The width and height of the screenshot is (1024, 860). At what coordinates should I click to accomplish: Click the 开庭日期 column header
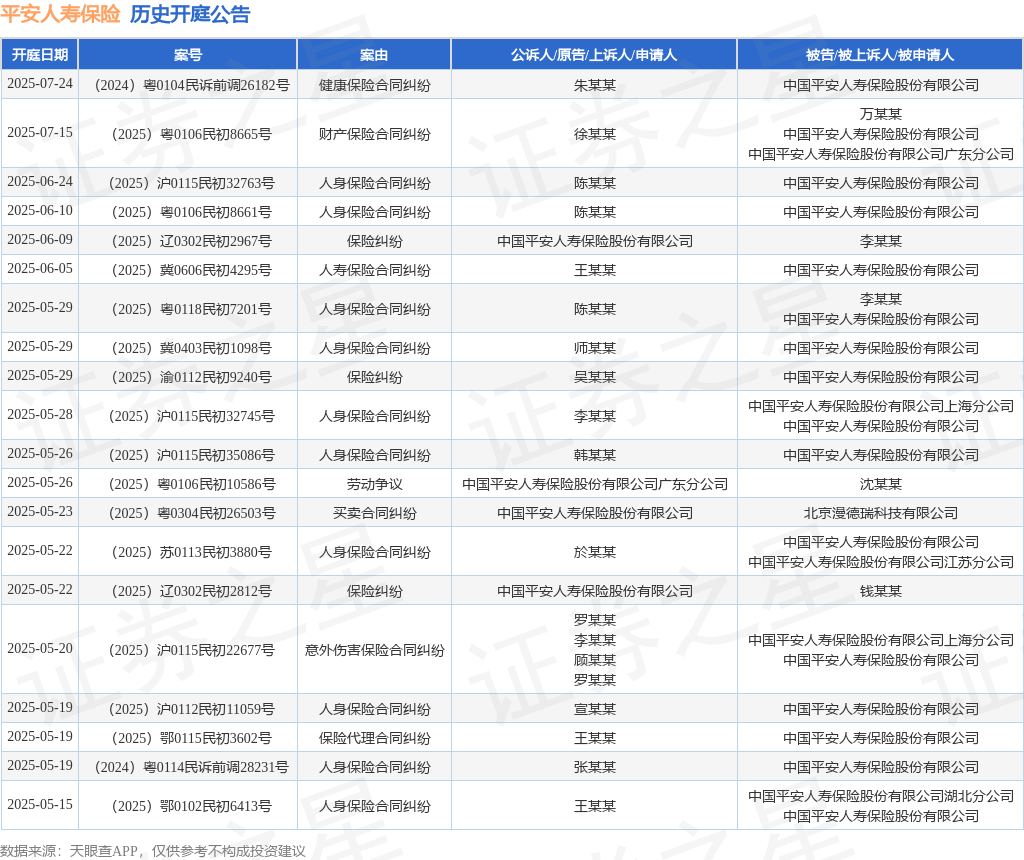point(40,55)
